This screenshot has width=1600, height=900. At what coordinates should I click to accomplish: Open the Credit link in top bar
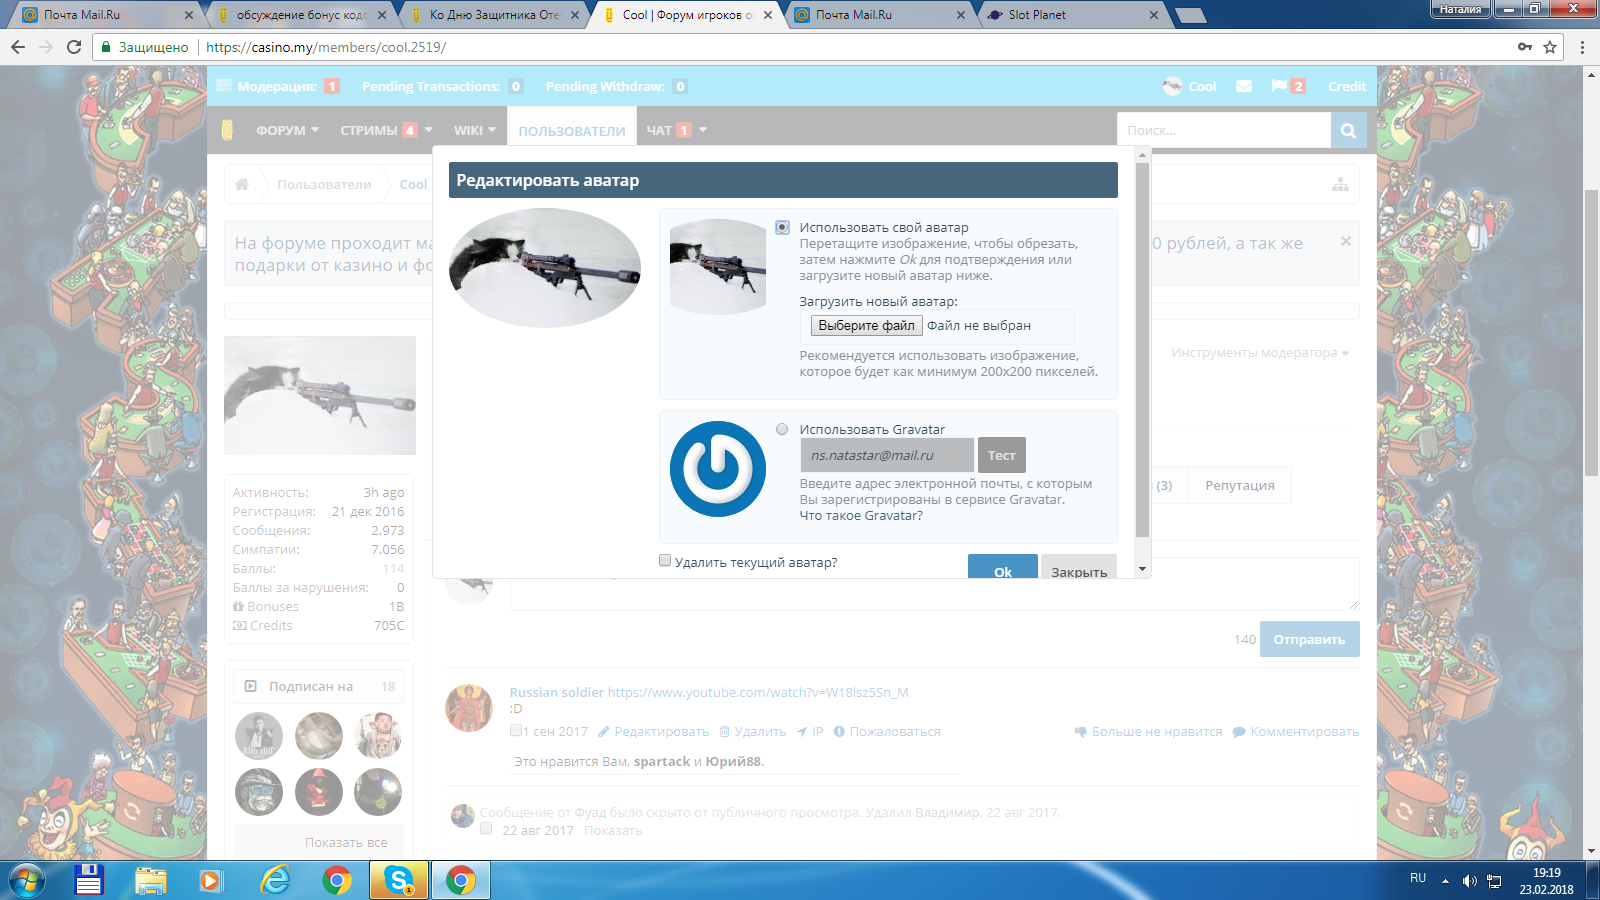[1347, 86]
